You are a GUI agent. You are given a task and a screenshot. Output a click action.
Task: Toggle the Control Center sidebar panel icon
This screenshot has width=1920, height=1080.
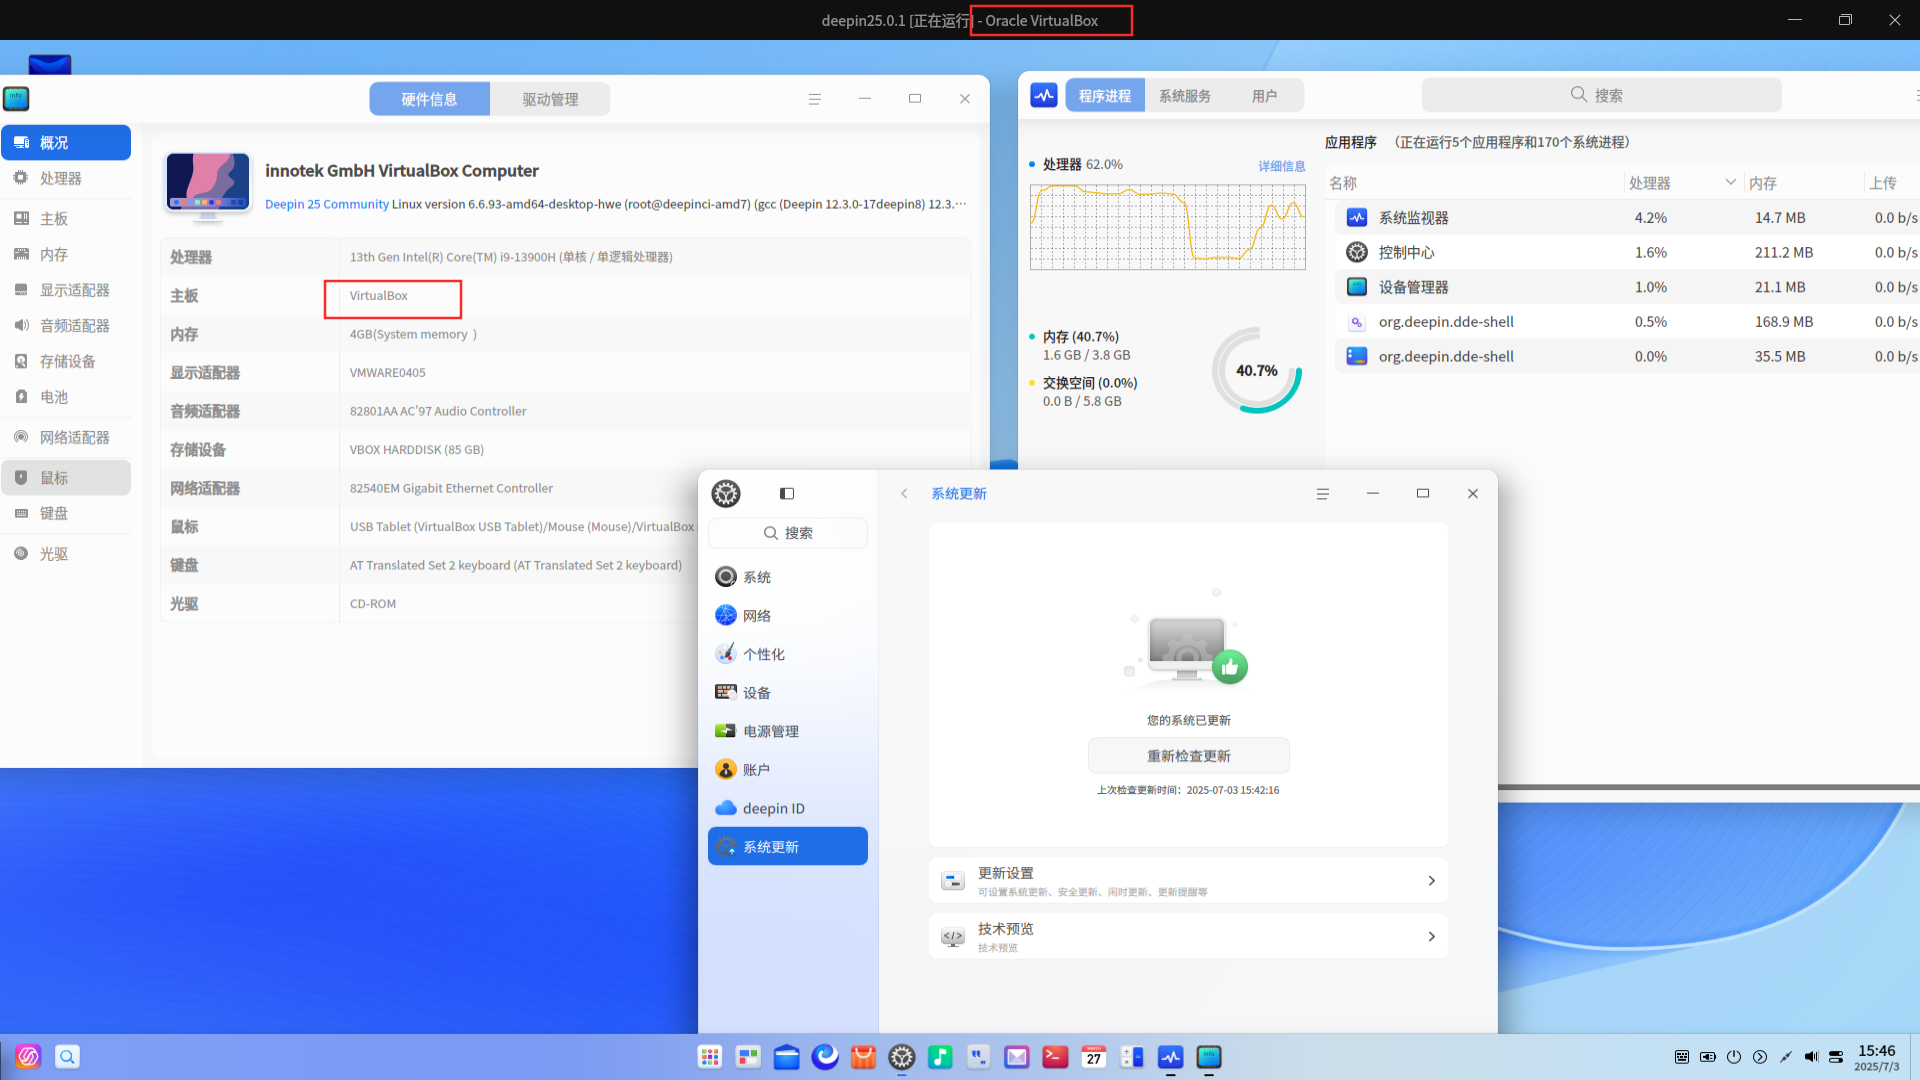787,494
